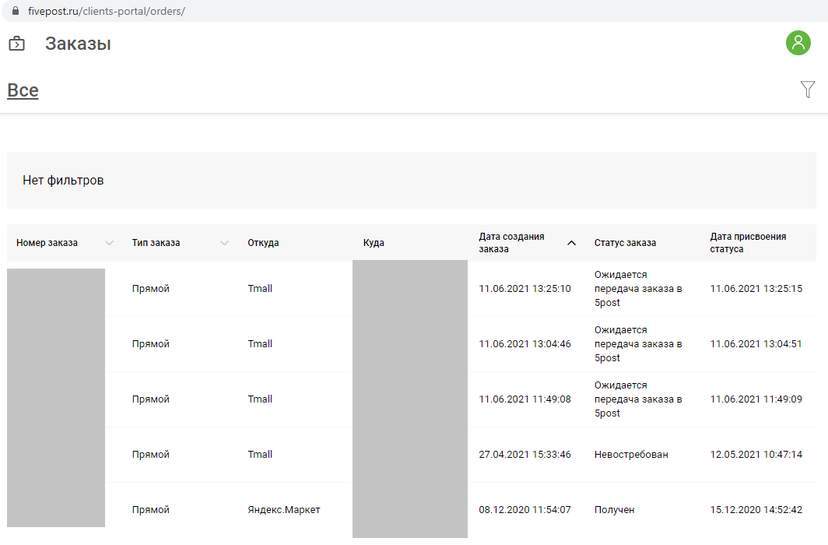
Task: Click the green user profile avatar icon
Action: point(798,43)
